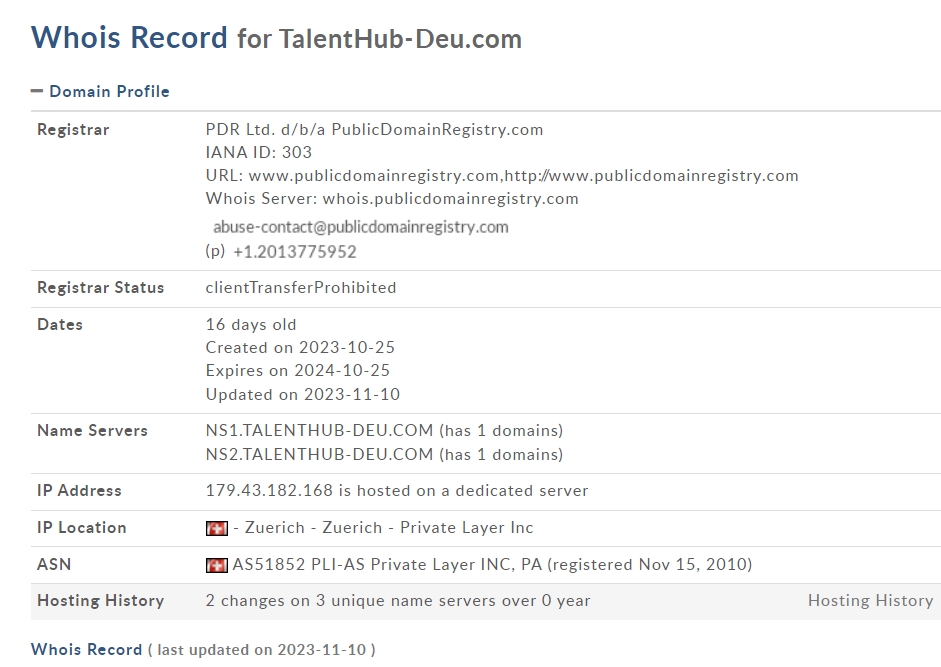Click the IP address 179.43.182.168

tap(269, 490)
